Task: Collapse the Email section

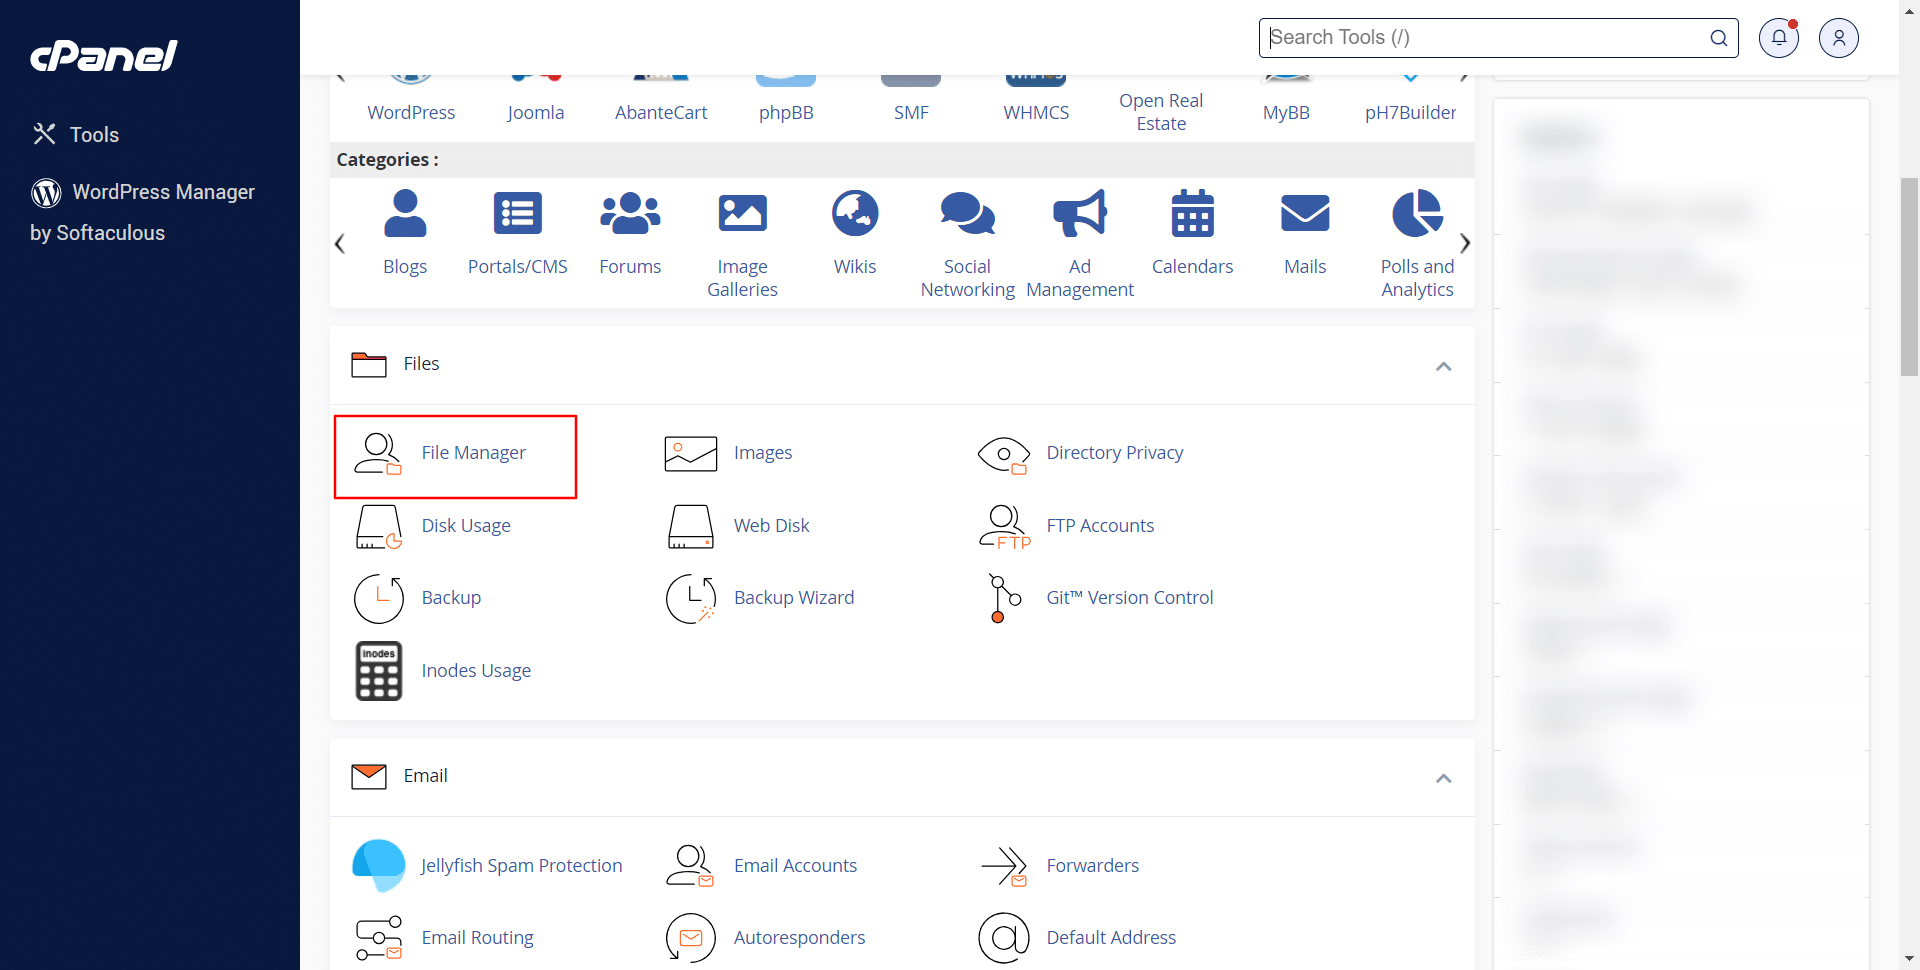Action: [x=1444, y=778]
